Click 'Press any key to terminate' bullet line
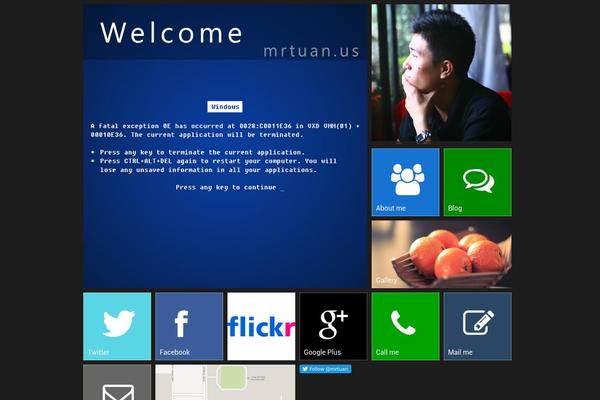Screen dimensions: 600x400 pyautogui.click(x=198, y=152)
